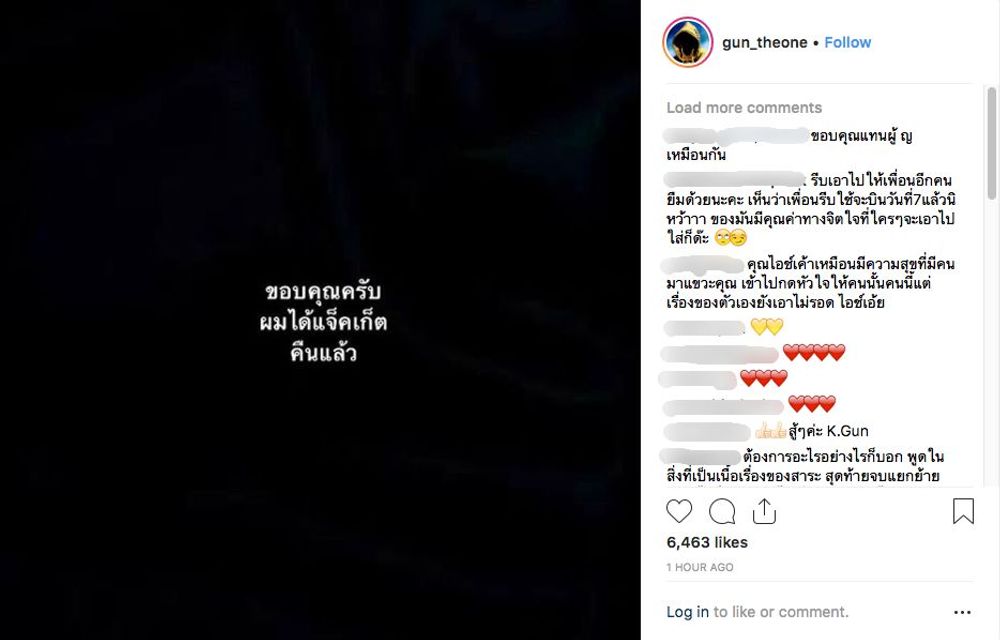1000x640 pixels.
Task: Click blurred username beside yellow hearts
Action: [704, 328]
